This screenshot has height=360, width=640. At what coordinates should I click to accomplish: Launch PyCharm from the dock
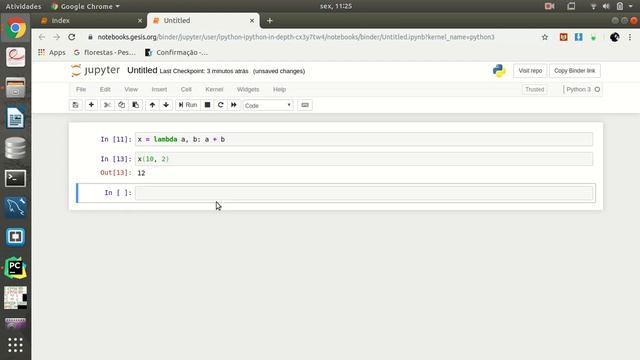(x=16, y=268)
